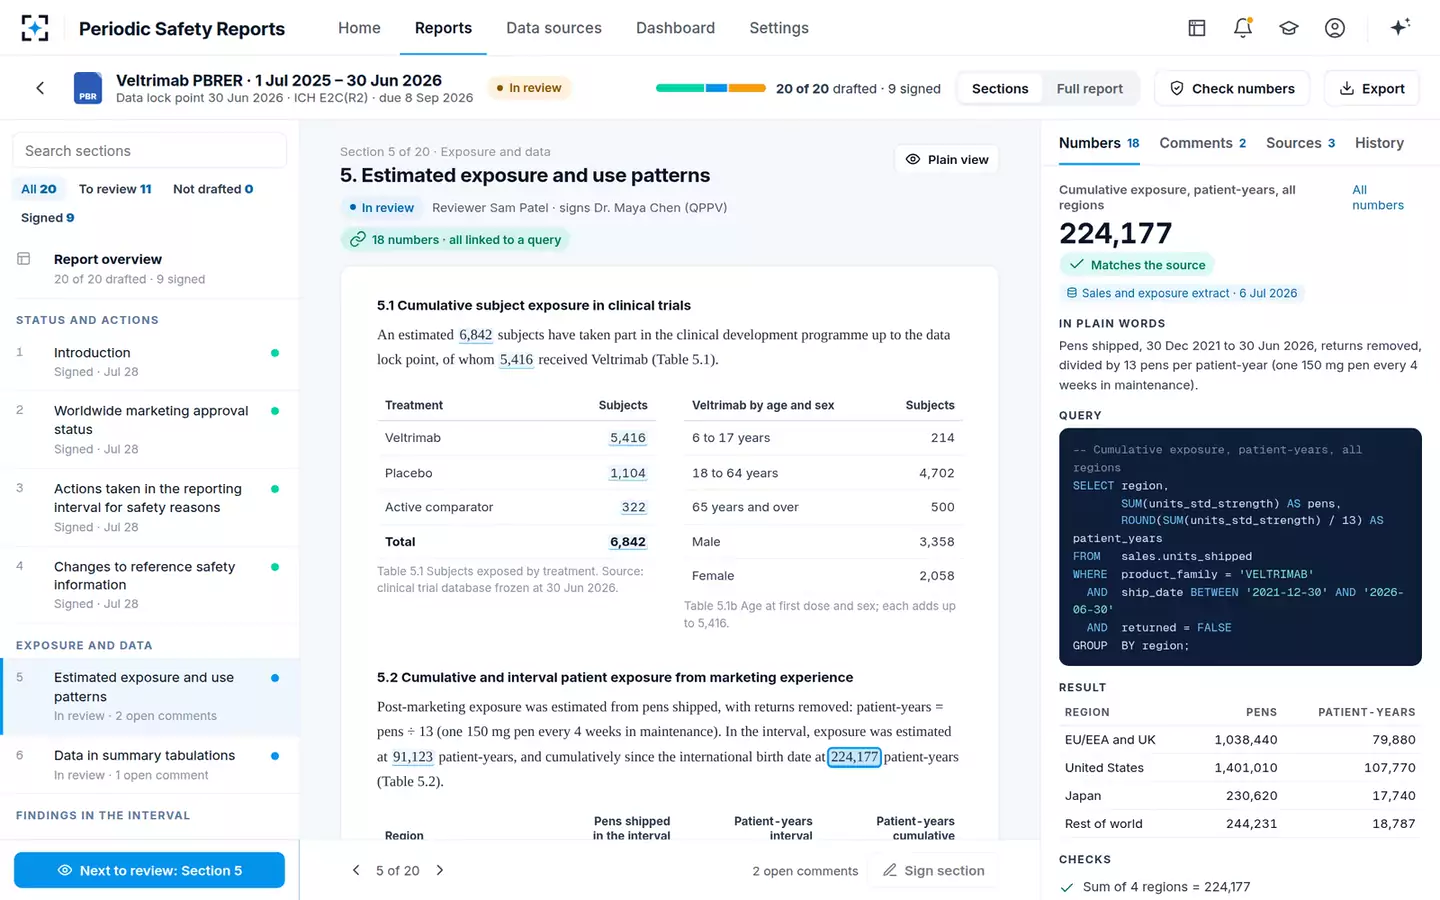The image size is (1440, 900).
Task: Click the database icon in source extract chip
Action: 1072,293
